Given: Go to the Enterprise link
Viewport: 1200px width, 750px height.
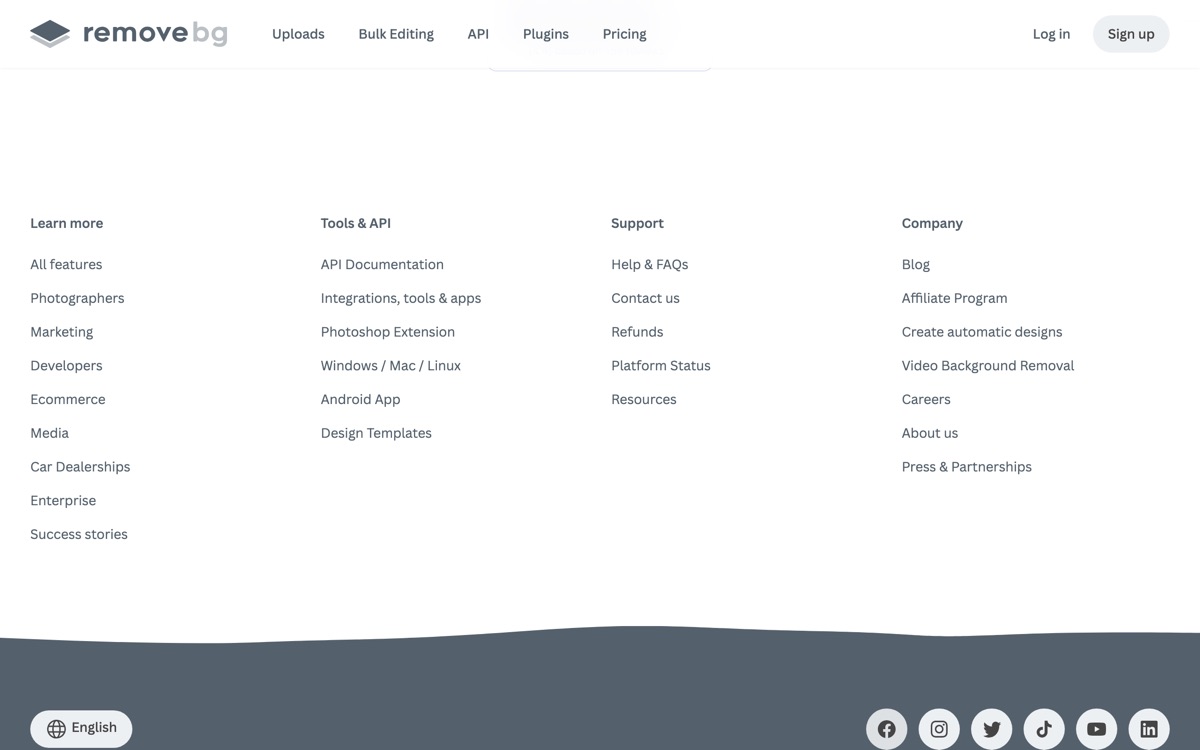Looking at the screenshot, I should coord(63,501).
